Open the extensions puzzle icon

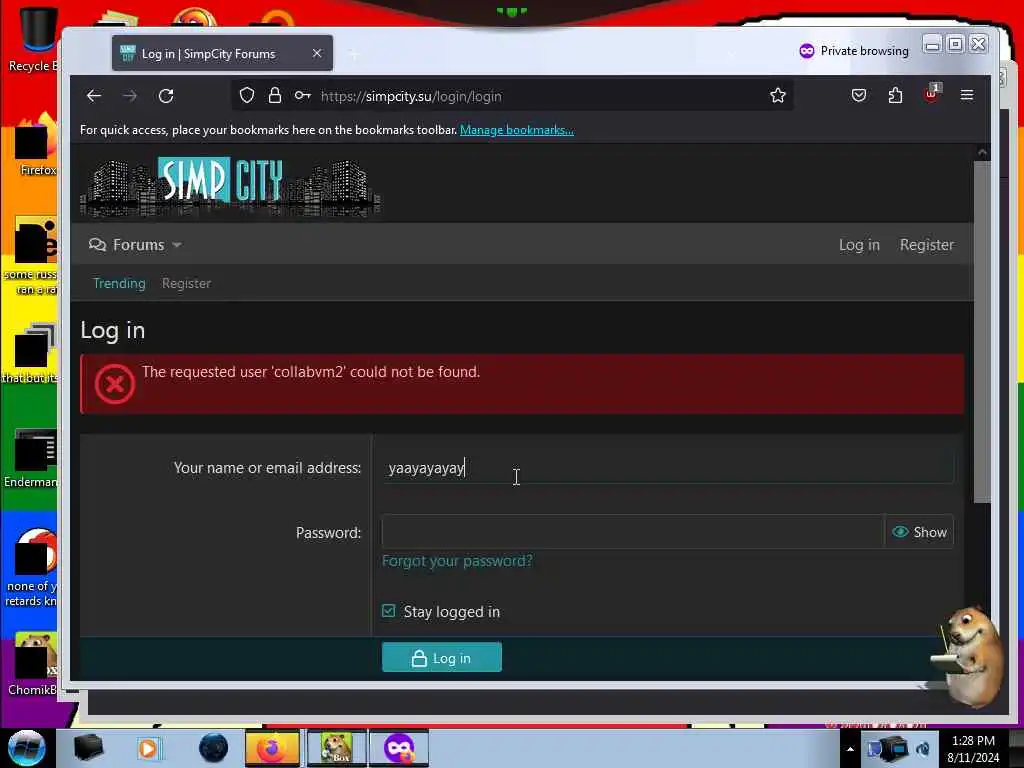tap(895, 95)
